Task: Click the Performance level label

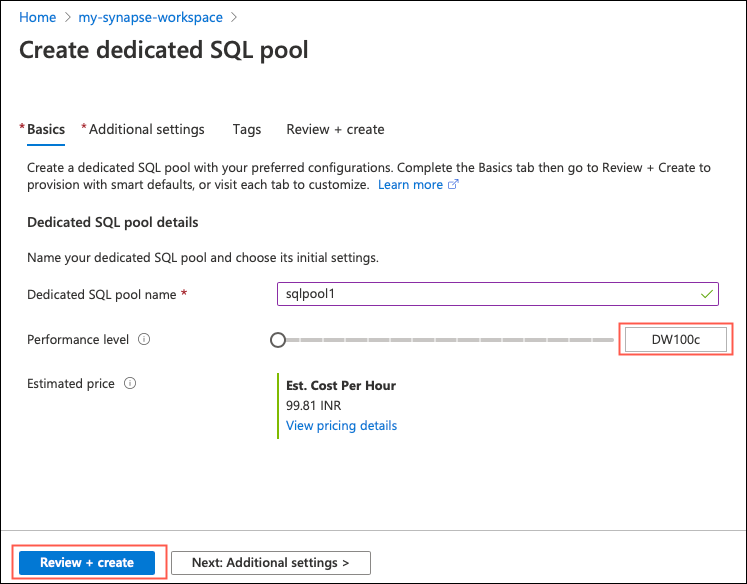Action: point(78,340)
